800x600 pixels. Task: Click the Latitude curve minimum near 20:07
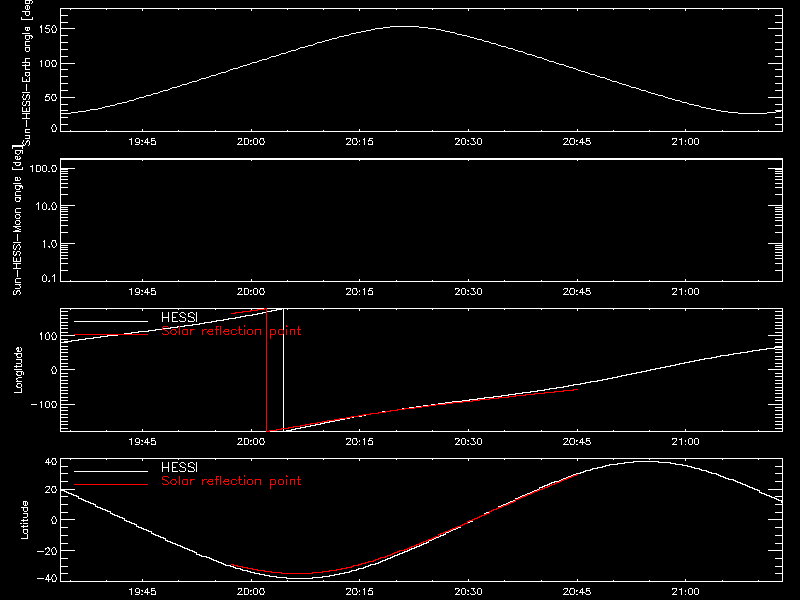[x=300, y=578]
